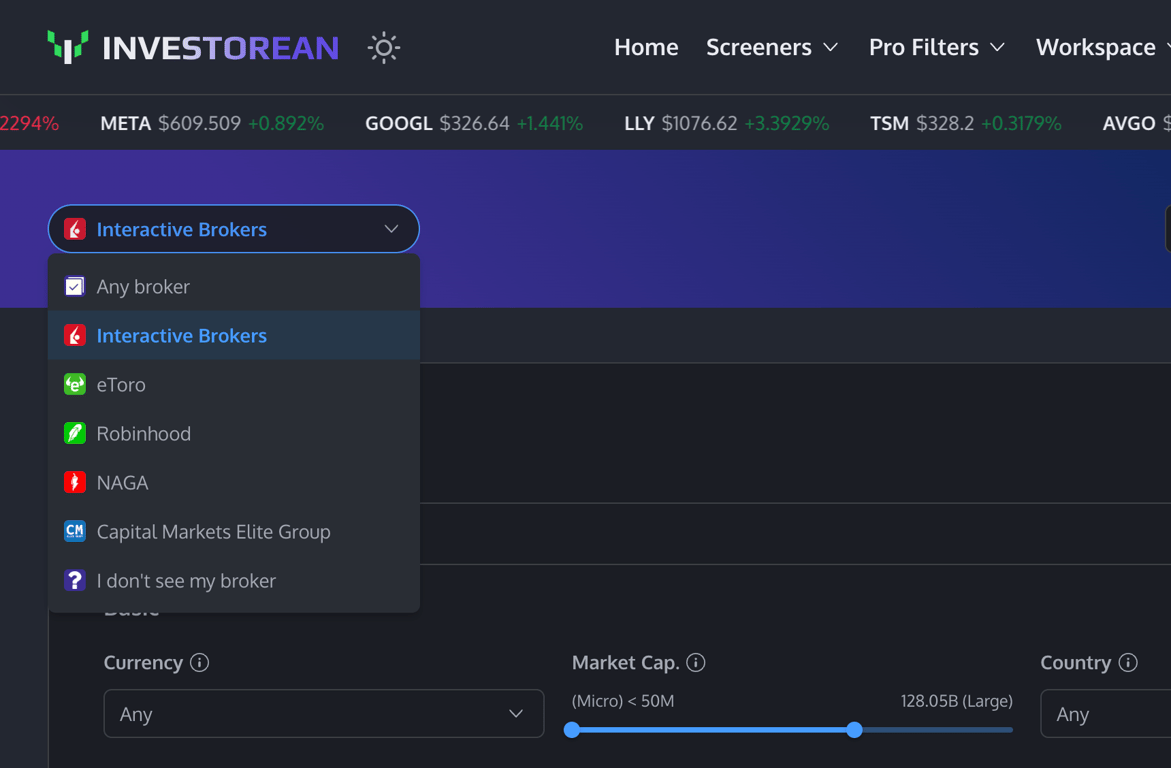This screenshot has height=768, width=1171.
Task: Click the LLY change +3.3929%
Action: [x=787, y=123]
